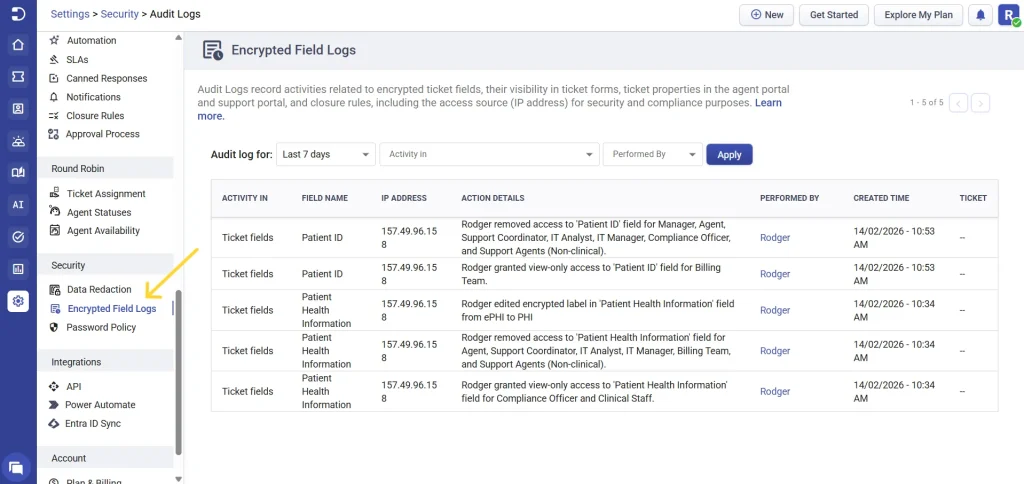Image resolution: width=1024 pixels, height=484 pixels.
Task: Open the Tickets icon in left rail
Action: [18, 77]
